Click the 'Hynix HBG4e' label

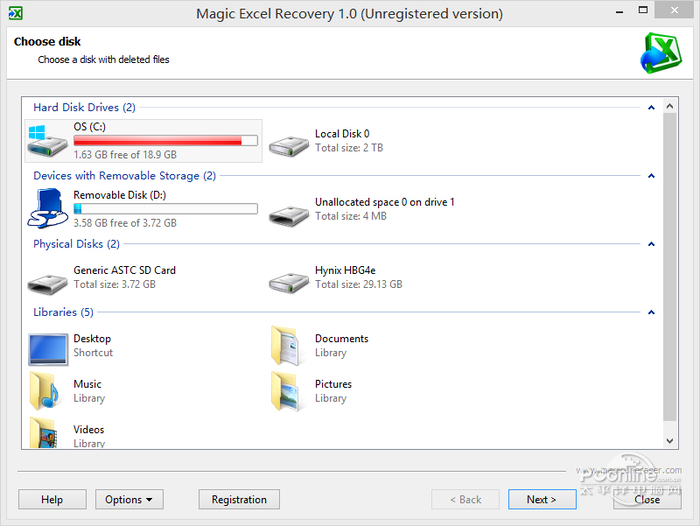click(x=345, y=271)
